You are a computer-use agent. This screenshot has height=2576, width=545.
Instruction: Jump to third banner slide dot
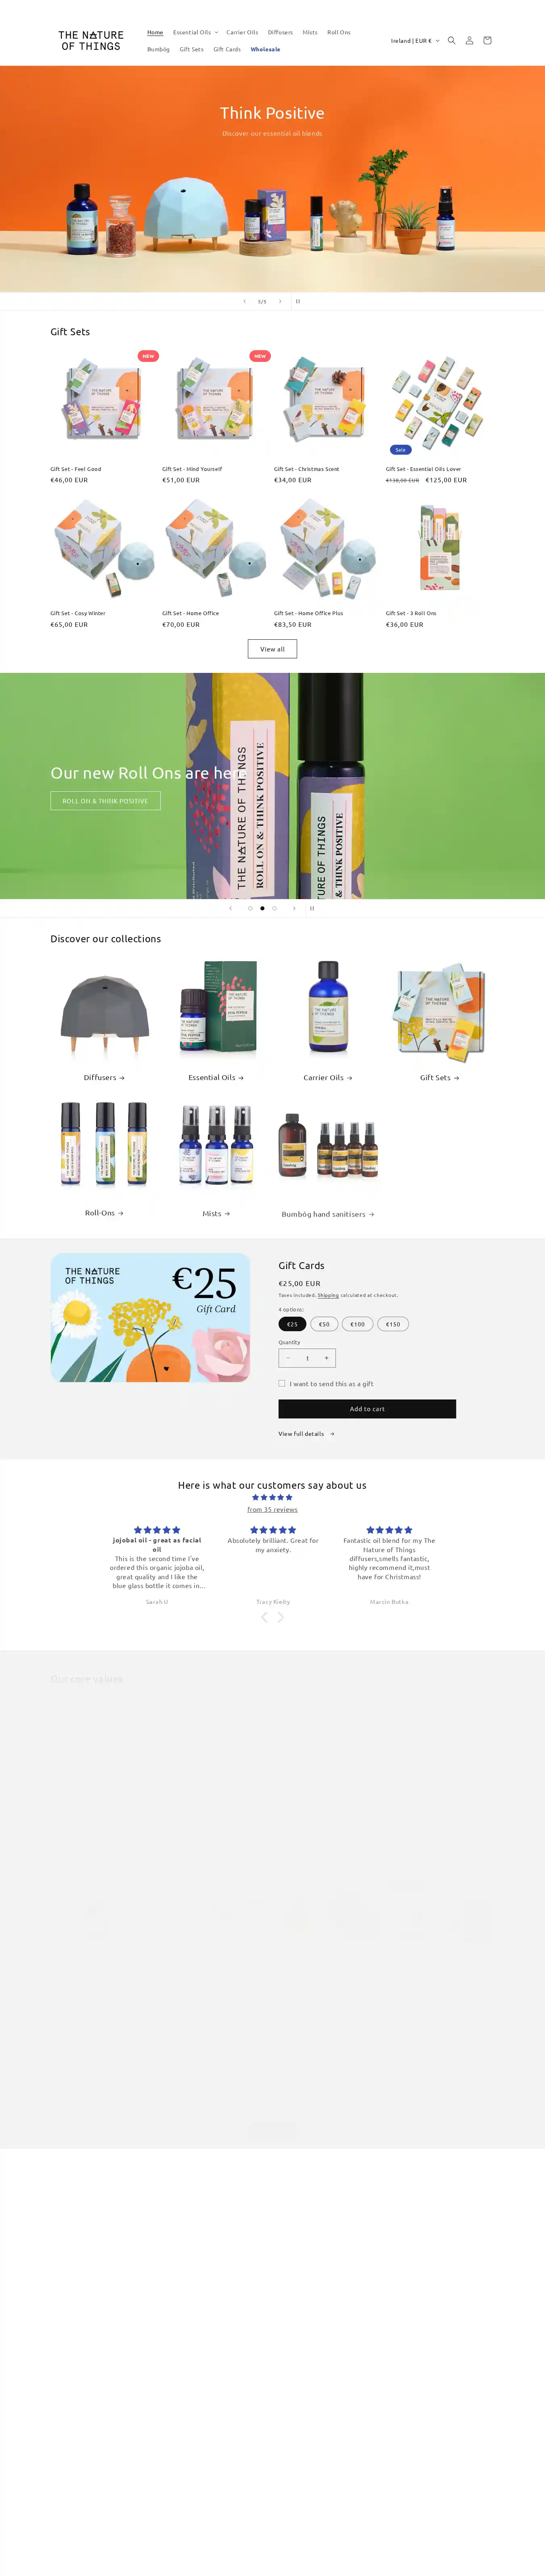click(274, 908)
